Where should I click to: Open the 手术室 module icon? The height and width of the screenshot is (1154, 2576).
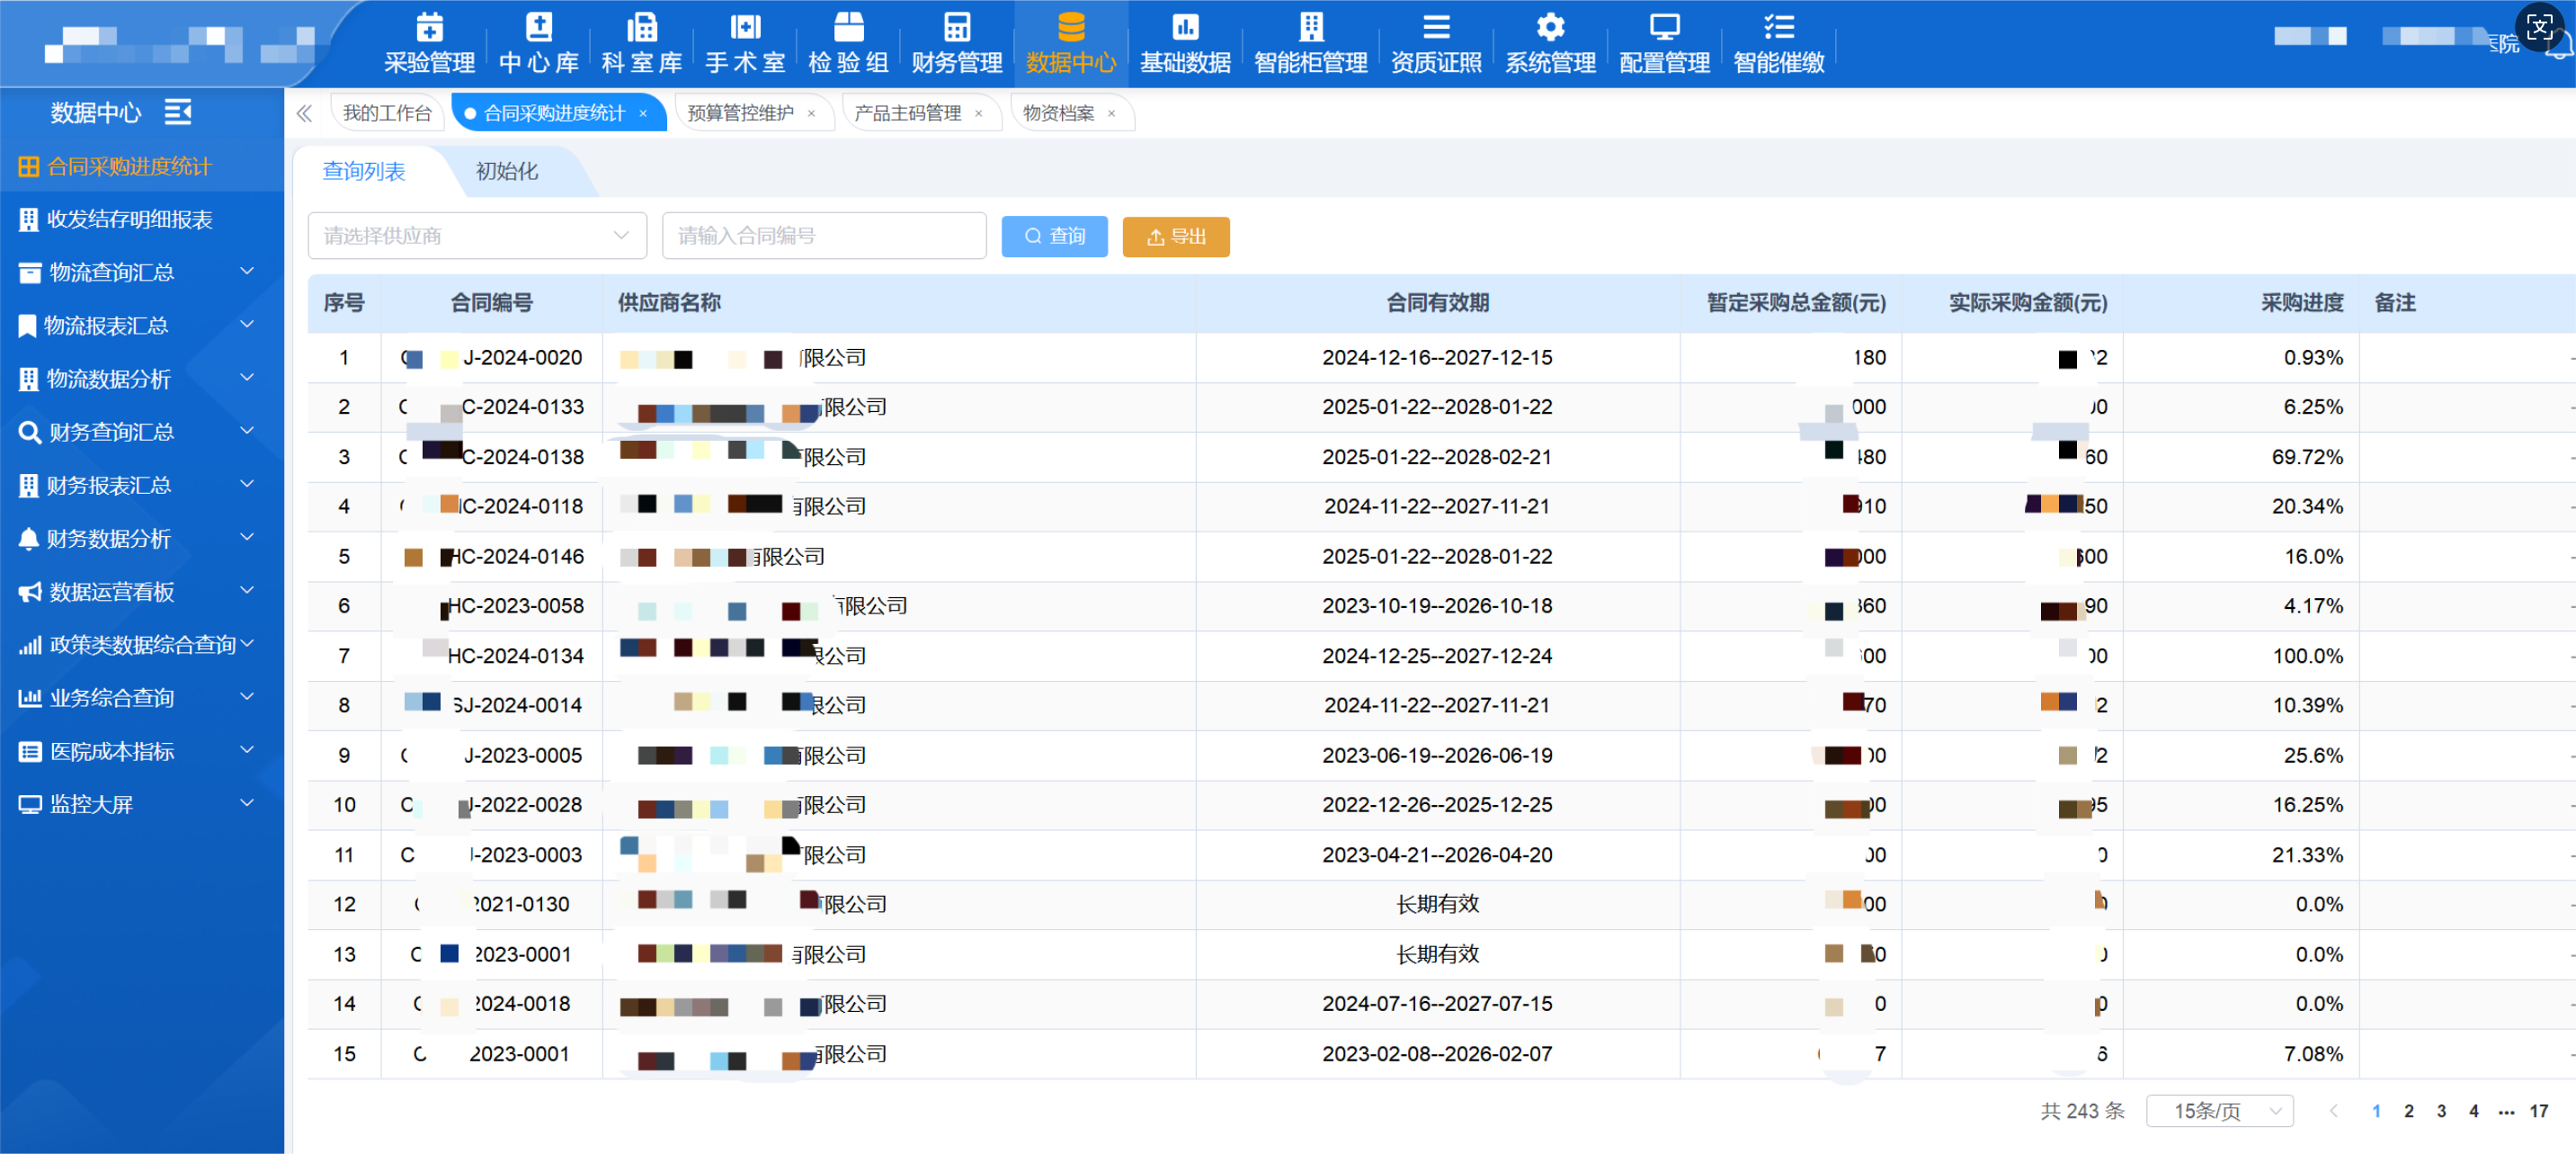745,27
